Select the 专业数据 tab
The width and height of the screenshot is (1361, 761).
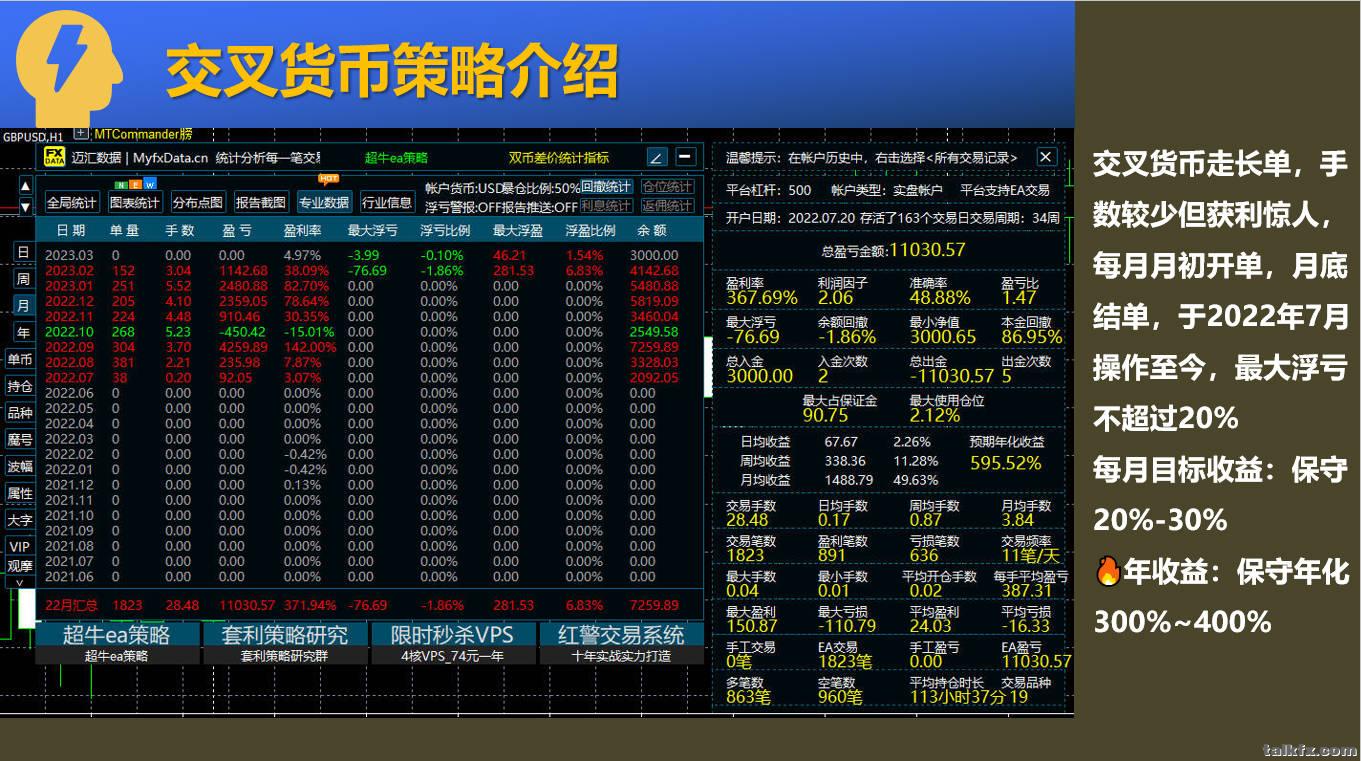pos(324,202)
